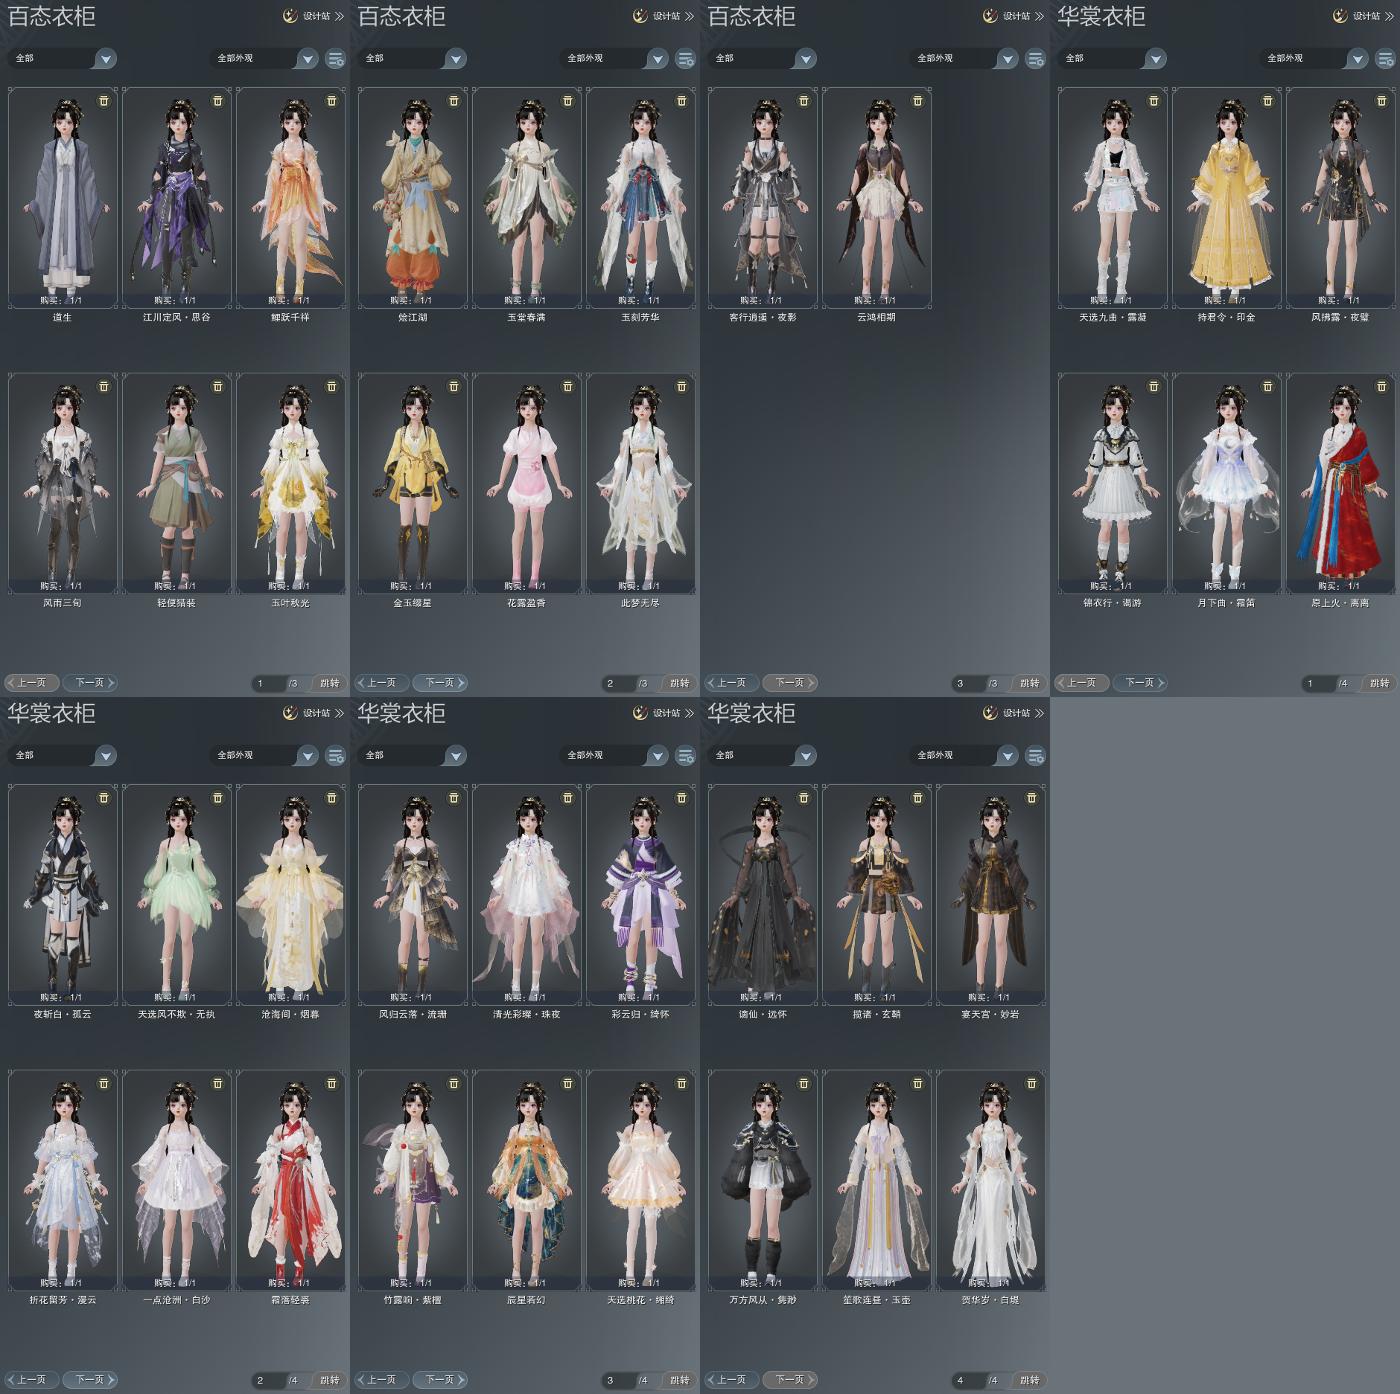
Task: Click 下一页 on 百态衣柜 page 1 panel
Action: tap(90, 683)
